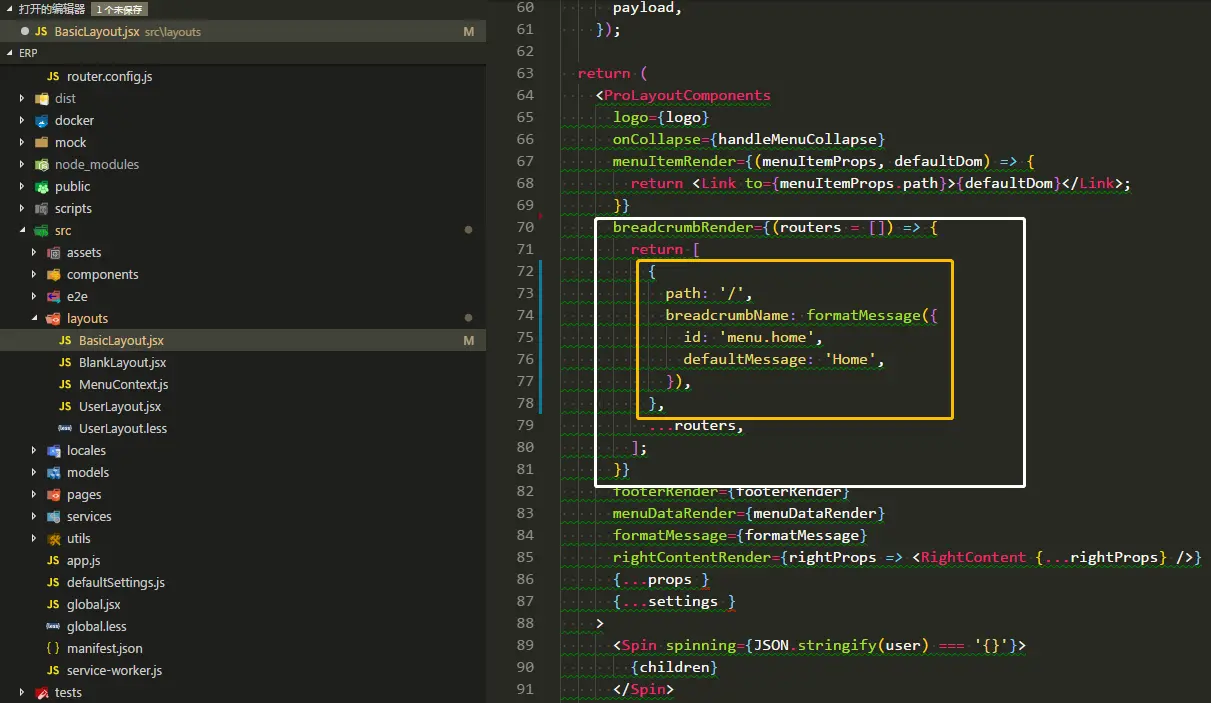The height and width of the screenshot is (703, 1211).
Task: Expand the dist folder arrow
Action: [x=22, y=98]
